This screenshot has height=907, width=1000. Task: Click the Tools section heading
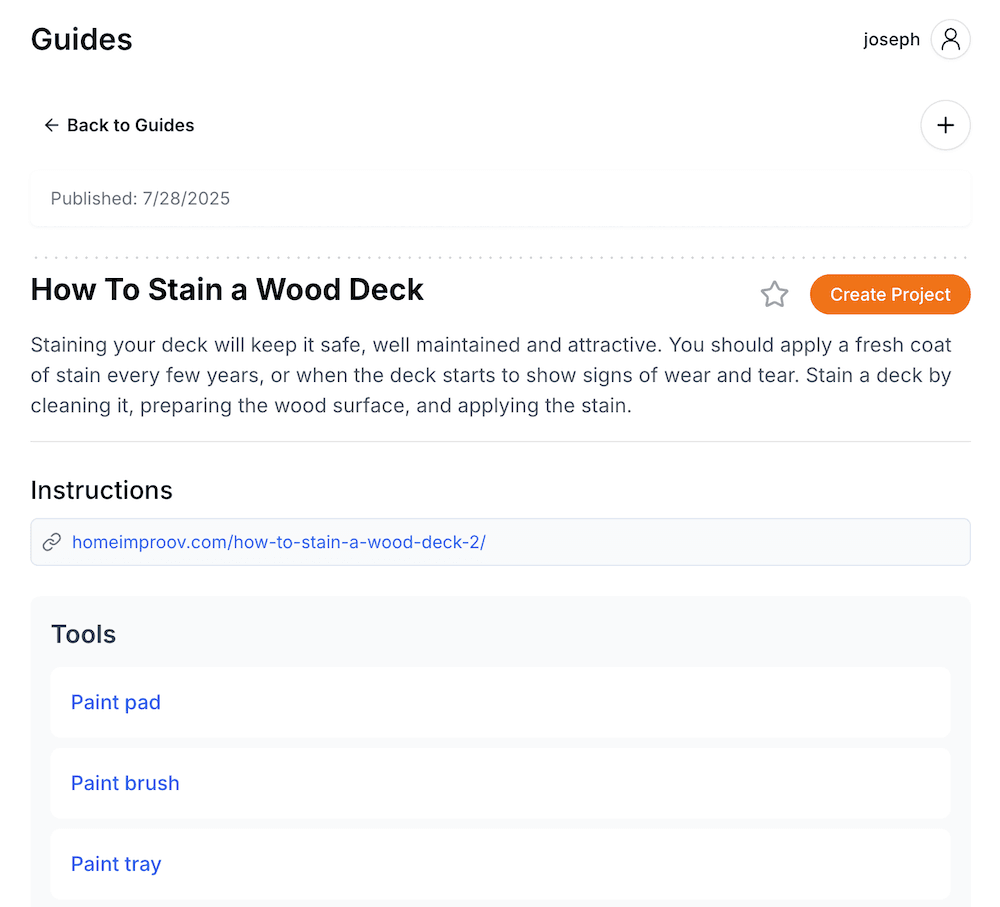click(83, 634)
